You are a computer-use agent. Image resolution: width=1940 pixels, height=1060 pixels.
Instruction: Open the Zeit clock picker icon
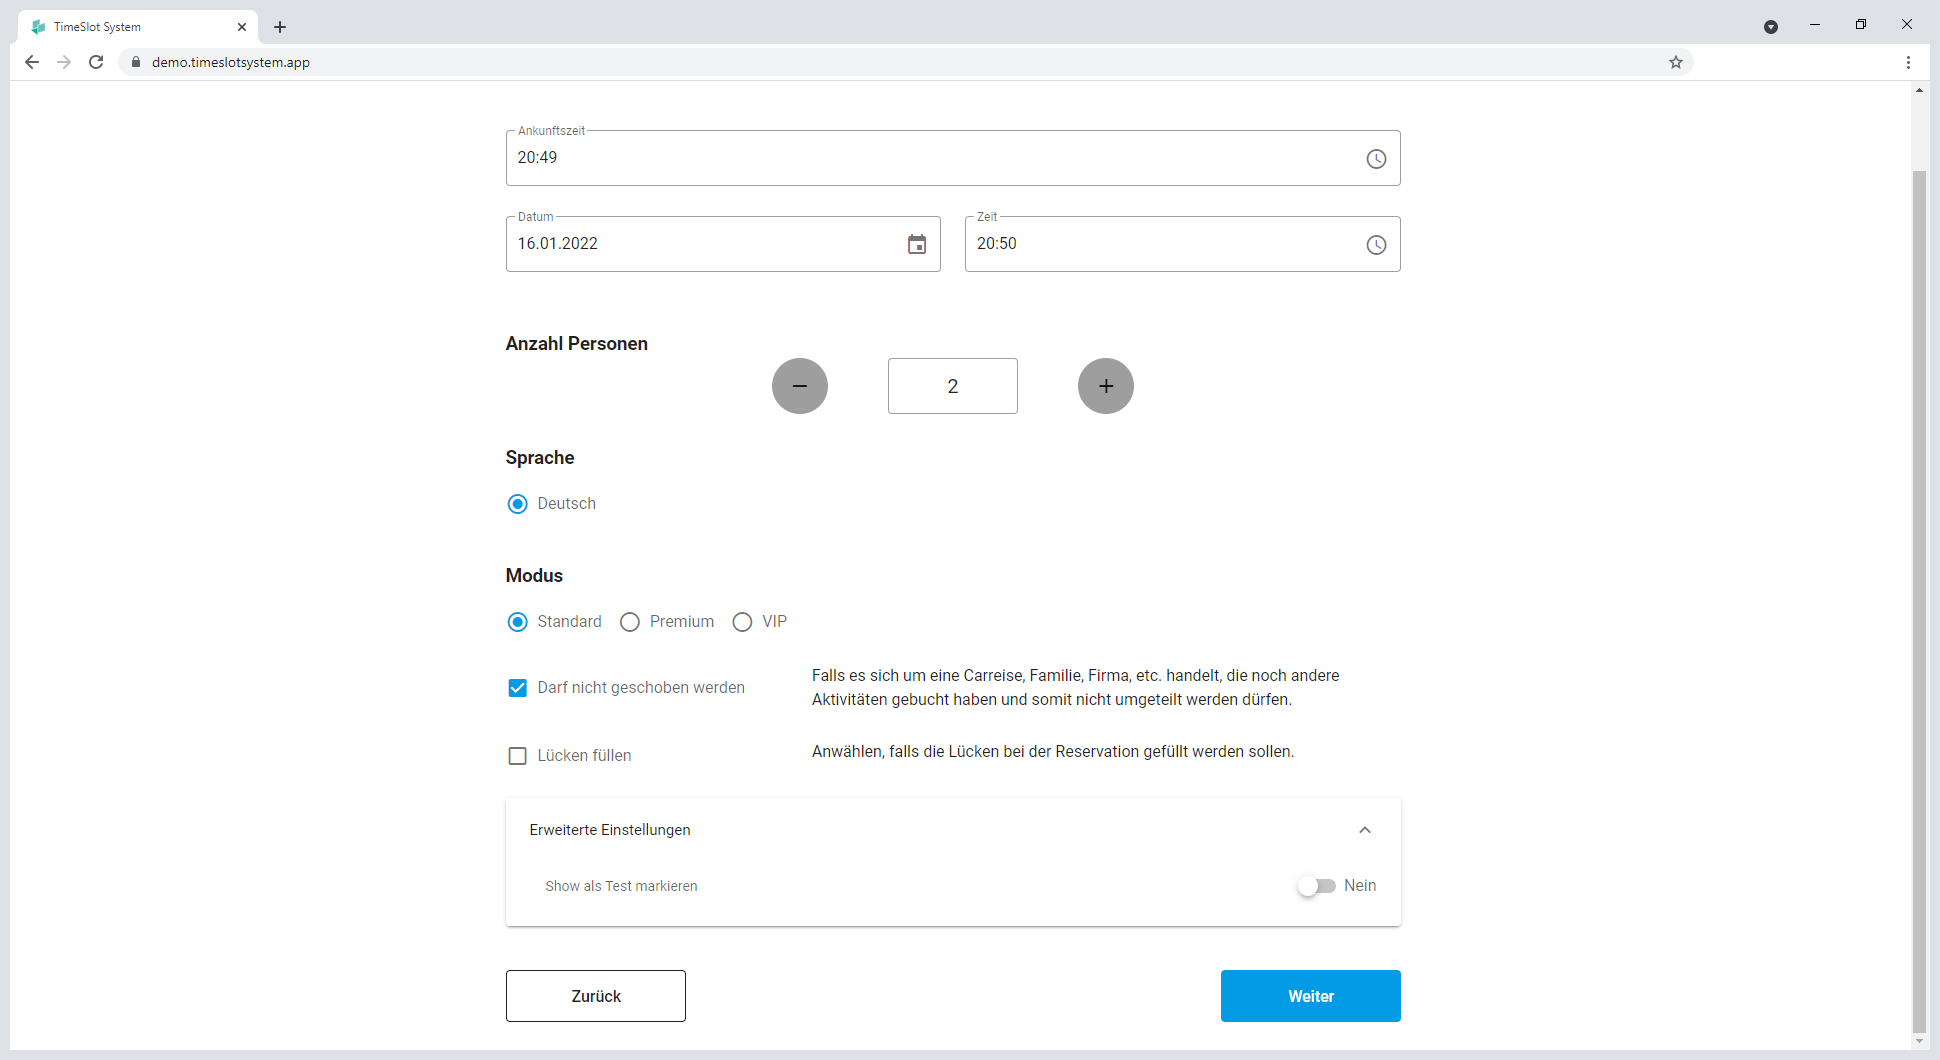pos(1376,245)
